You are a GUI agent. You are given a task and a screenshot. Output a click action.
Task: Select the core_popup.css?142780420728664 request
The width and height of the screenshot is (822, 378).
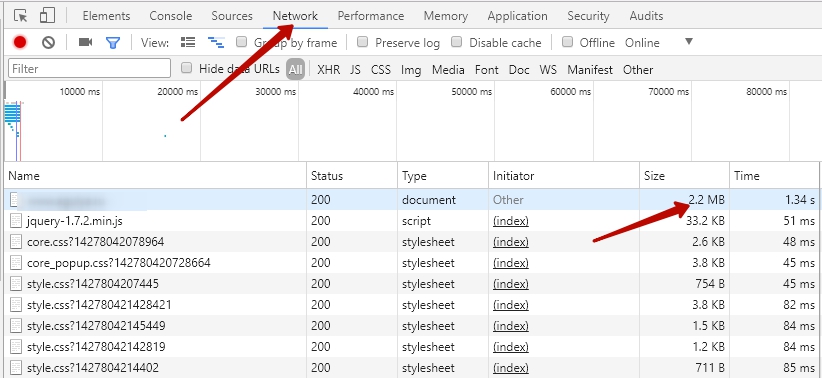118,263
